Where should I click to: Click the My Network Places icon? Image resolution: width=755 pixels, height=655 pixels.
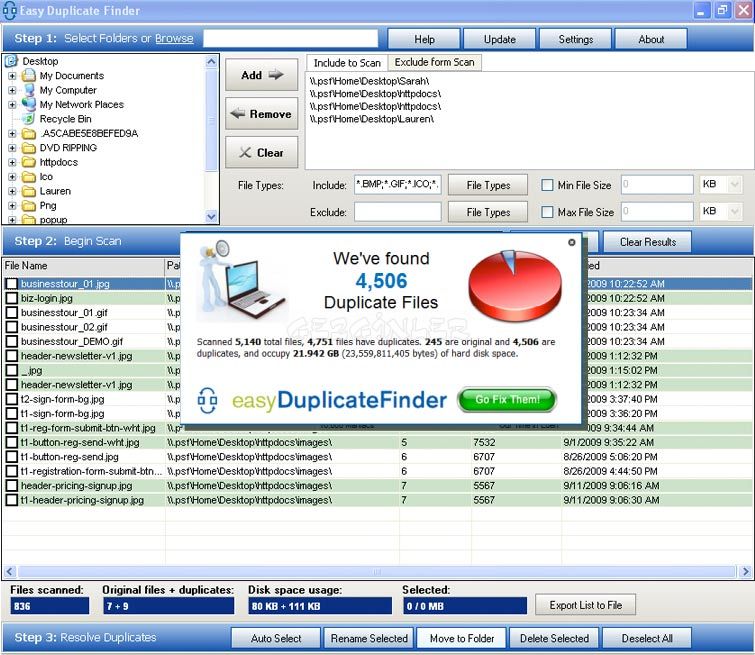coord(29,104)
